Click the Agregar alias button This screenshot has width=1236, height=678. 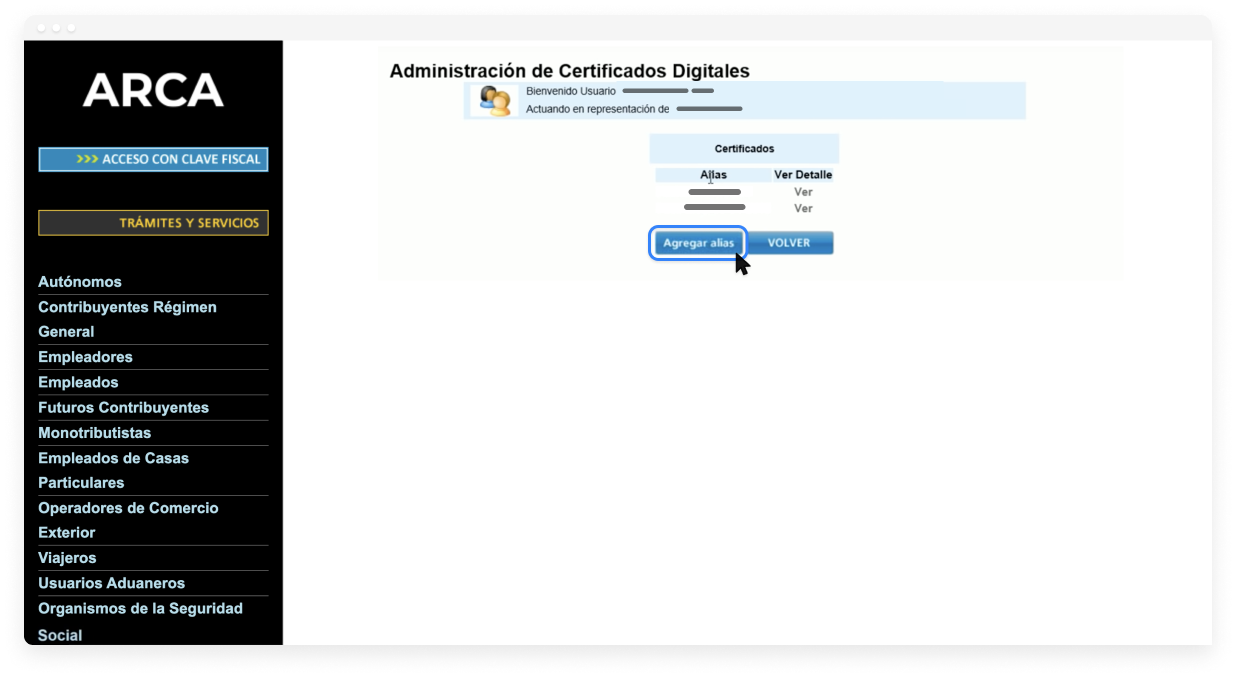pos(698,243)
